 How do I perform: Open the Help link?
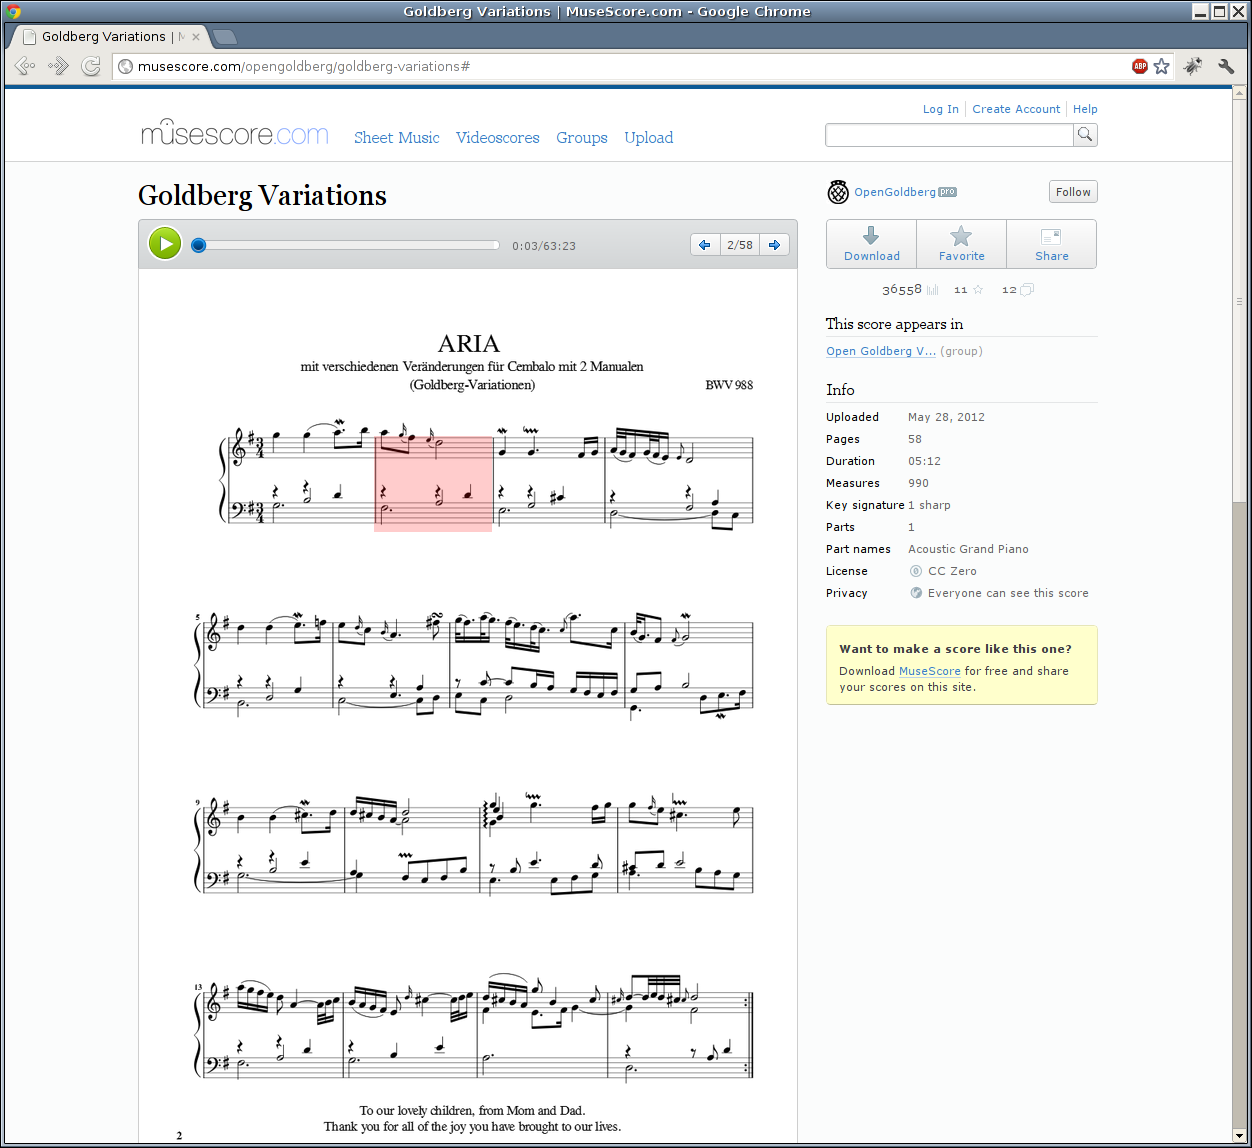[x=1085, y=109]
